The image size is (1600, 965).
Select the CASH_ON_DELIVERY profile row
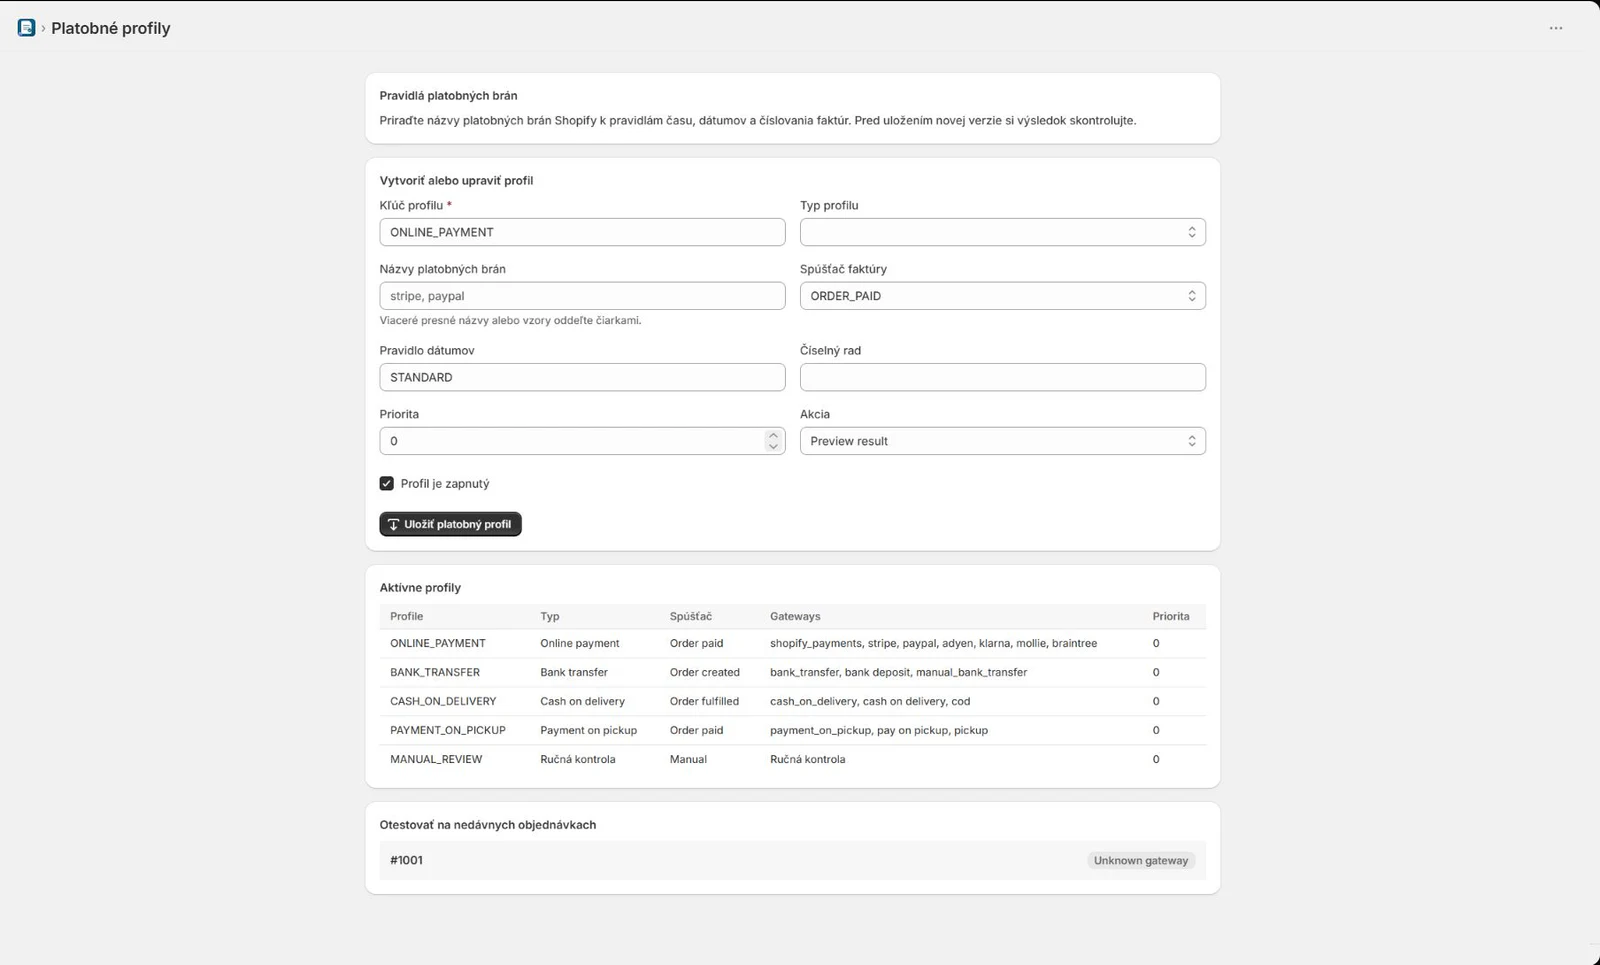click(x=792, y=701)
